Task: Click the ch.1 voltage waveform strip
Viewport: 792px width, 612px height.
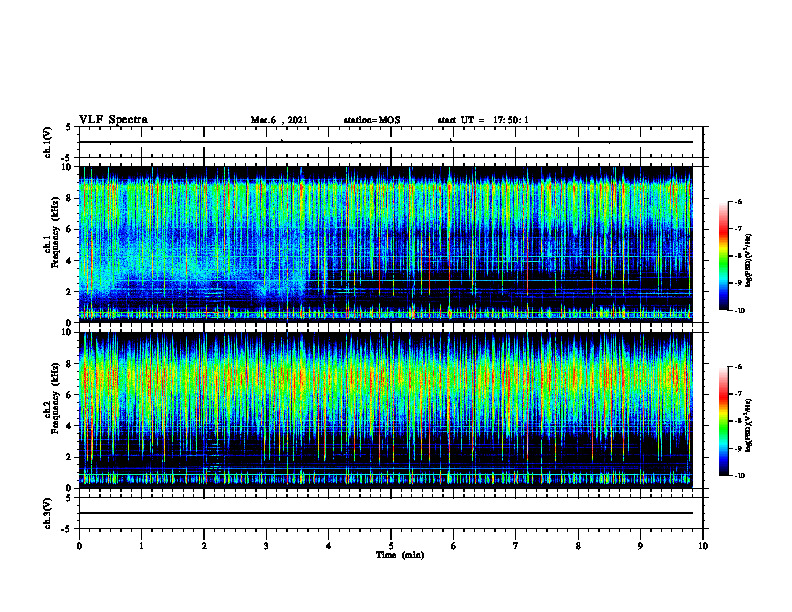Action: coord(391,142)
